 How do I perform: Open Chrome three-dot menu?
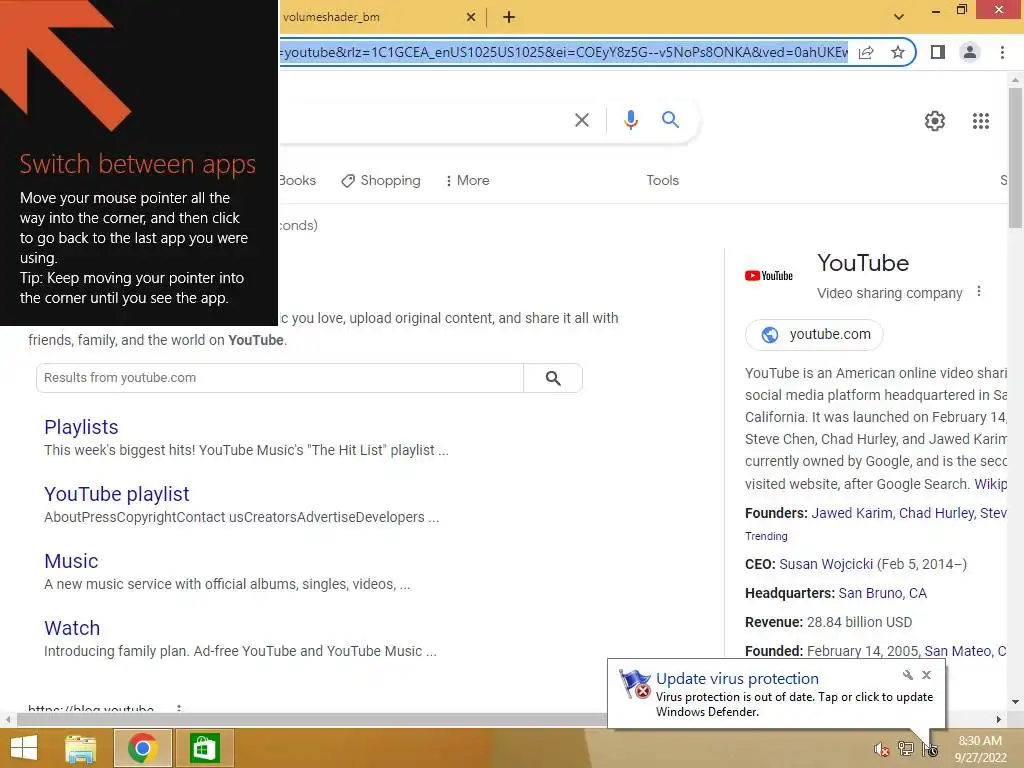pyautogui.click(x=1002, y=52)
